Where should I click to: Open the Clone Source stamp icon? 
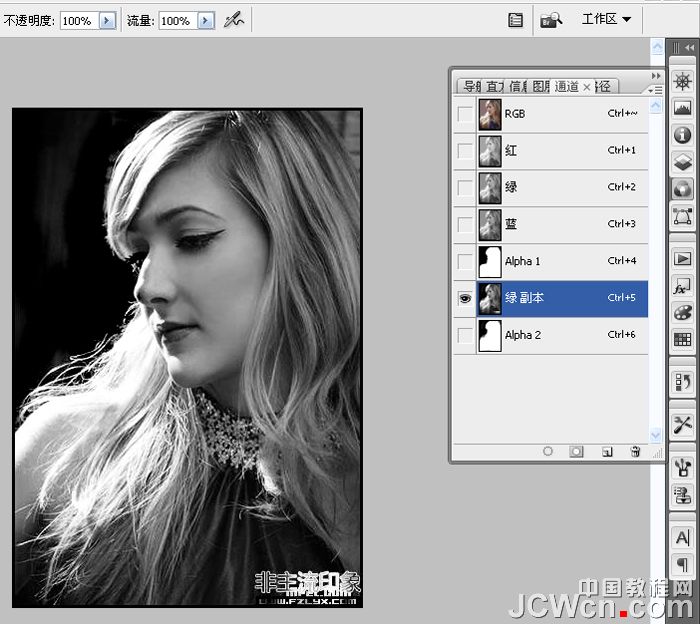pos(683,495)
